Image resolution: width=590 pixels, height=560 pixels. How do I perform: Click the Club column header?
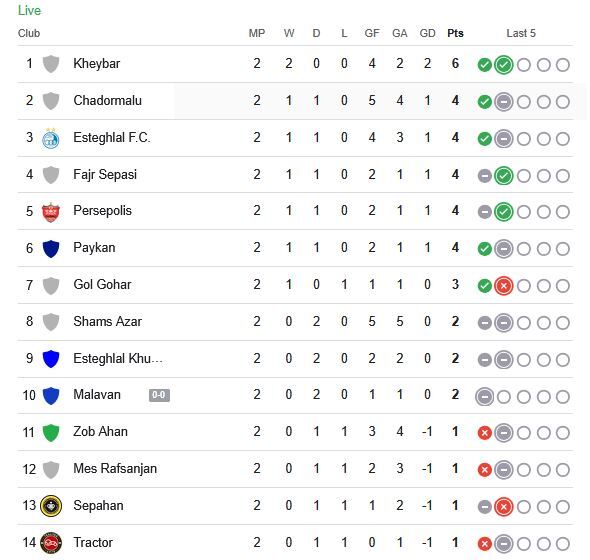point(29,33)
